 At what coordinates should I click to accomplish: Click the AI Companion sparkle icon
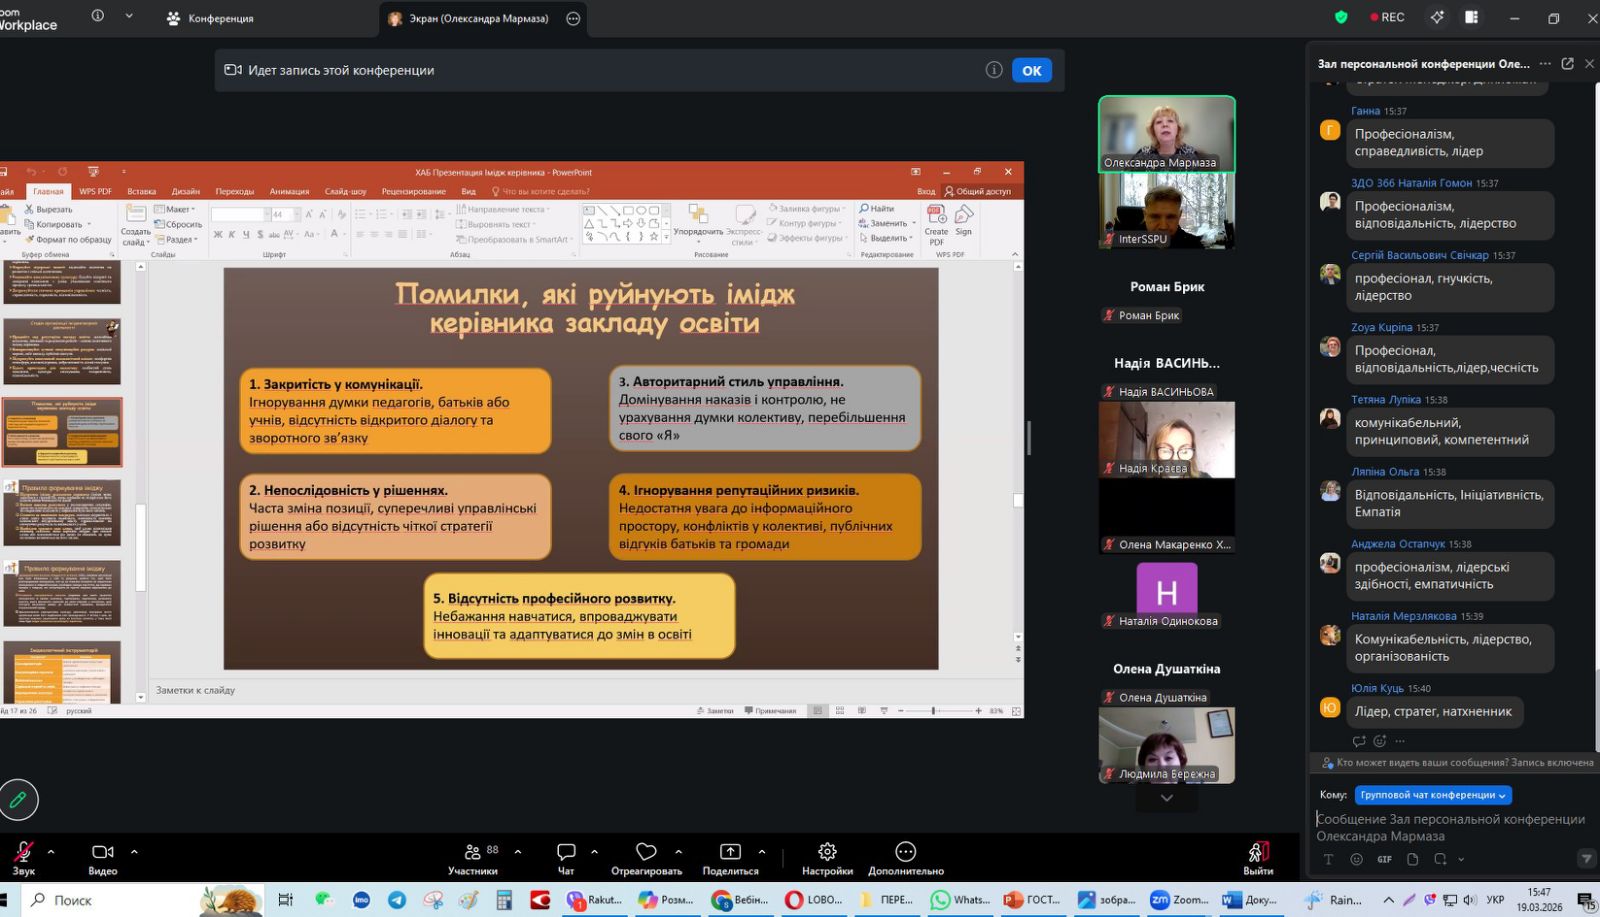coord(1437,17)
